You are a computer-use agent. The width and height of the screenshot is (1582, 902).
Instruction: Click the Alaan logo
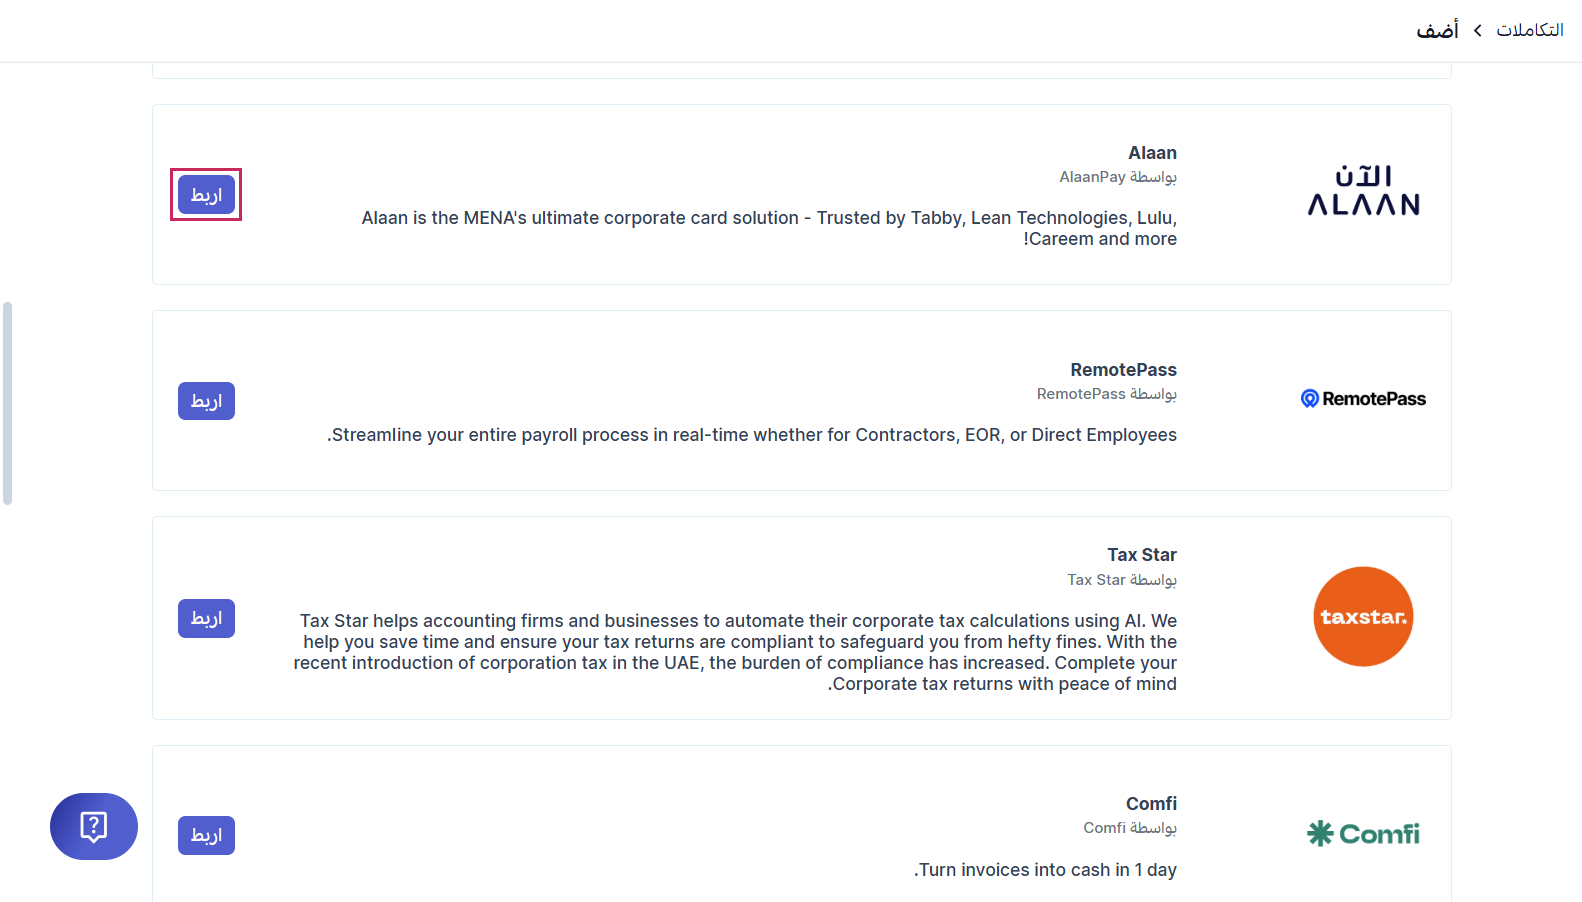click(x=1363, y=191)
